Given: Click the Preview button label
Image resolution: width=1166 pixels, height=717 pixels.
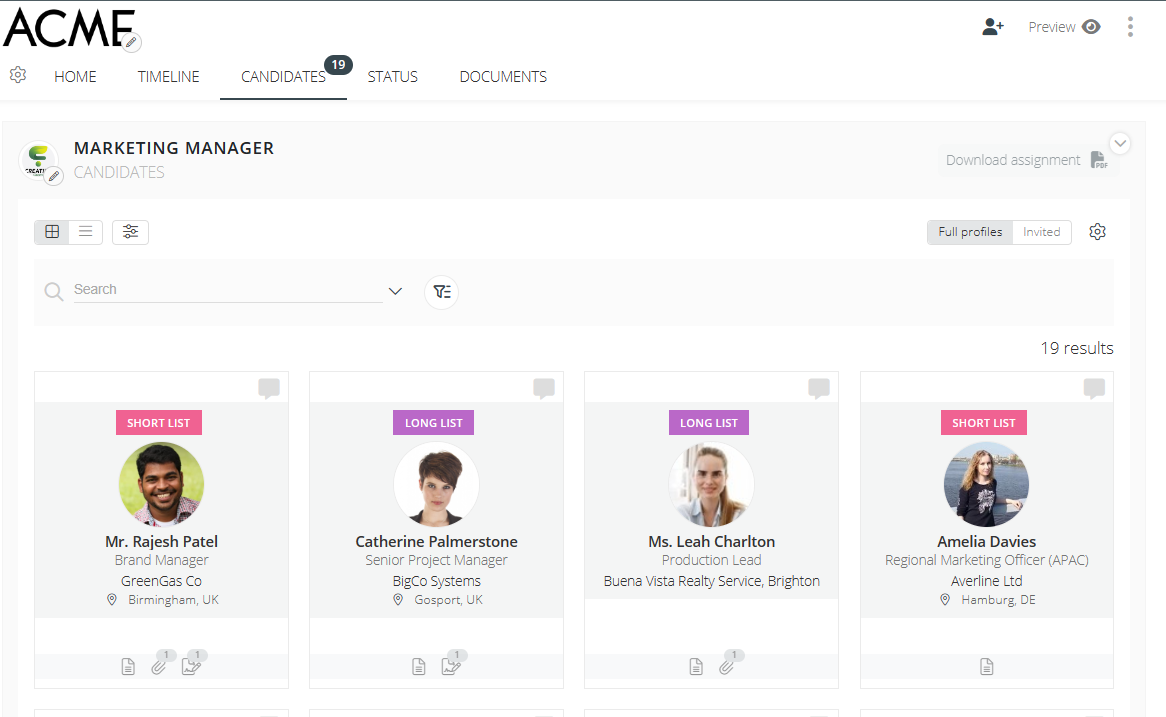Looking at the screenshot, I should tap(1051, 27).
